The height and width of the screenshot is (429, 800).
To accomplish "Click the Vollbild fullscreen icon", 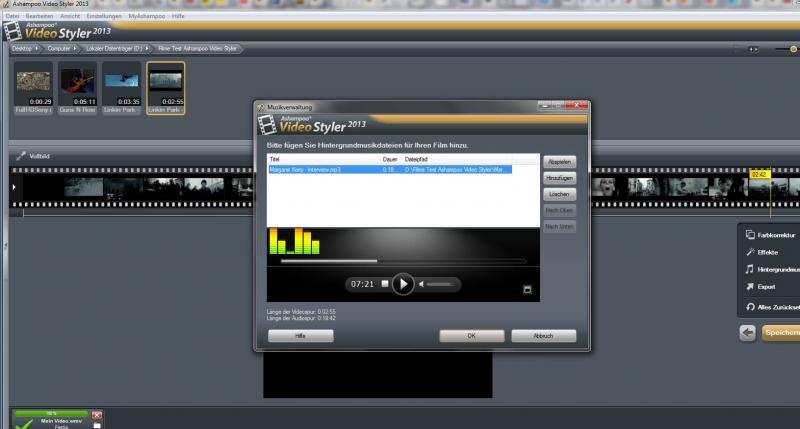I will pyautogui.click(x=21, y=156).
